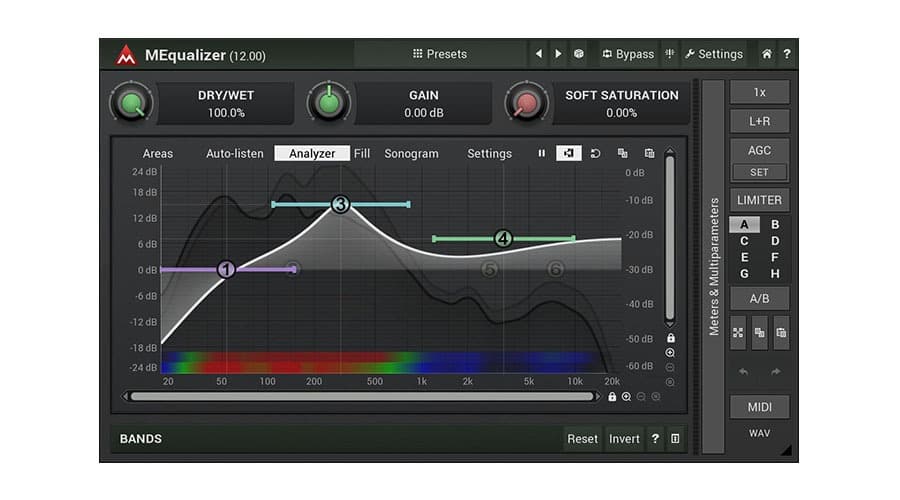
Task: Open the L+R channel mode selector
Action: click(759, 121)
